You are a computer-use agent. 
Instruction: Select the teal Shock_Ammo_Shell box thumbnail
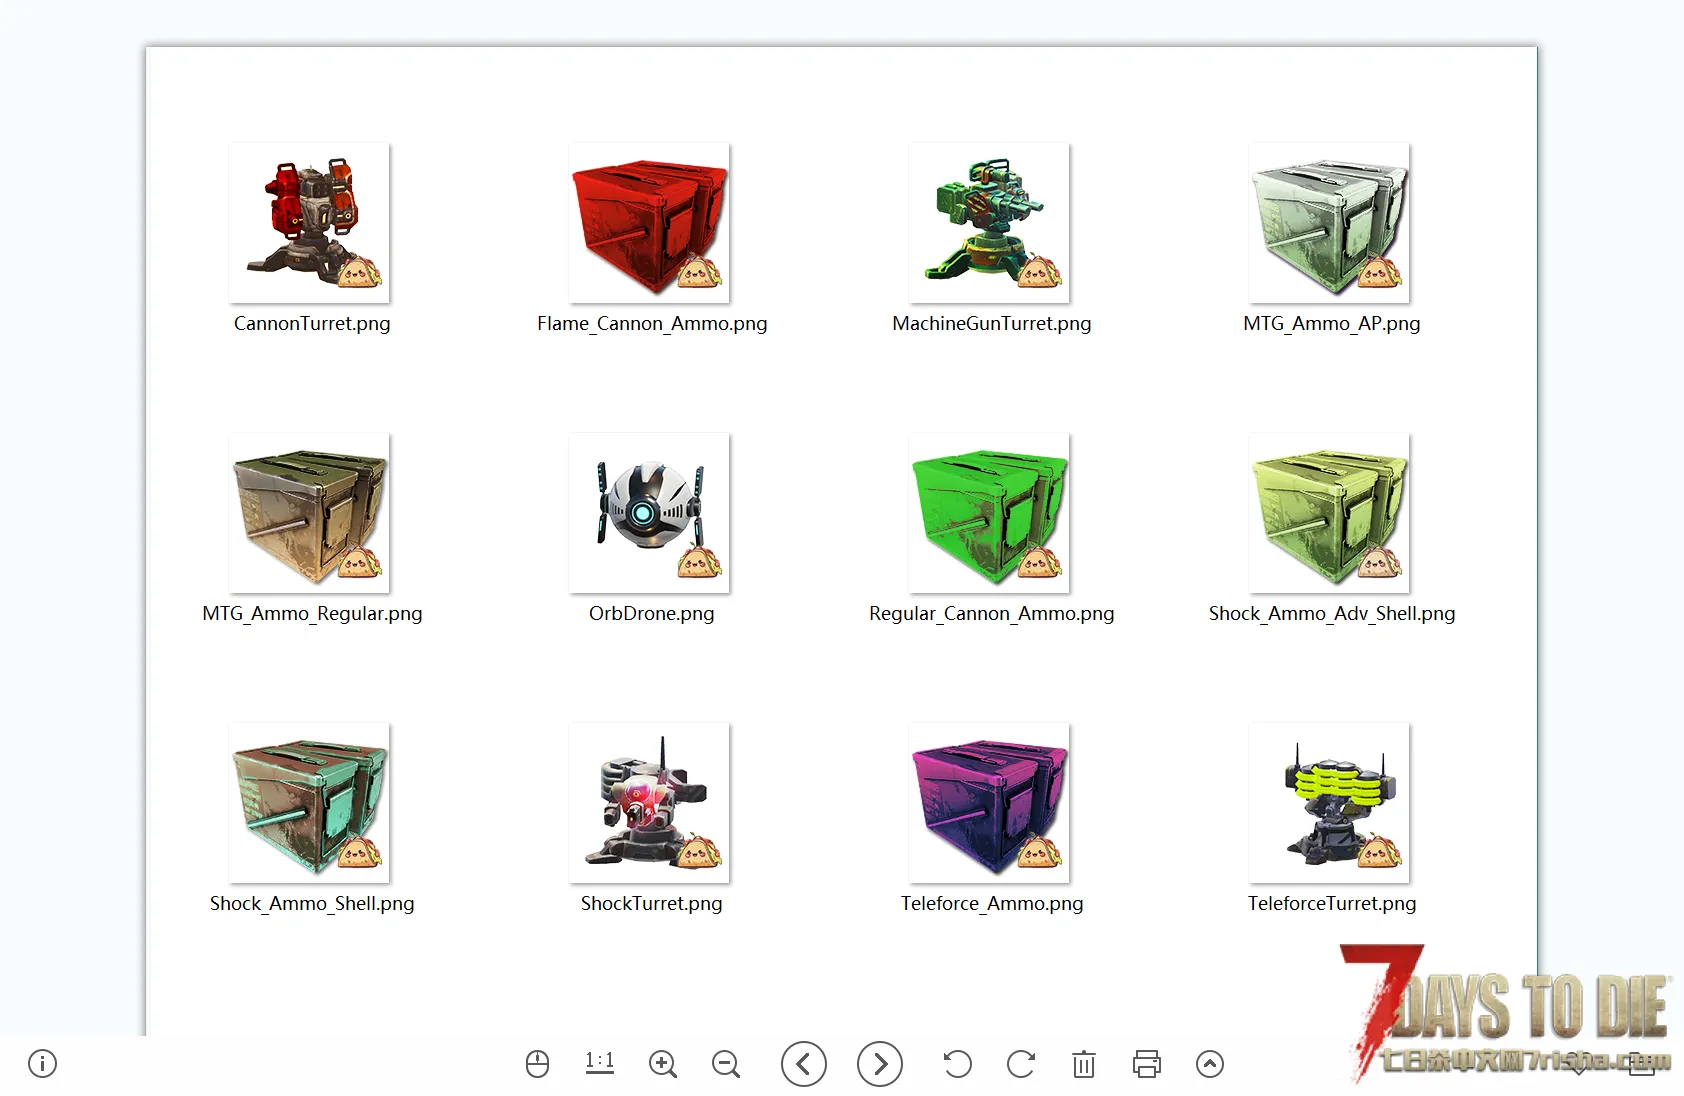(310, 803)
